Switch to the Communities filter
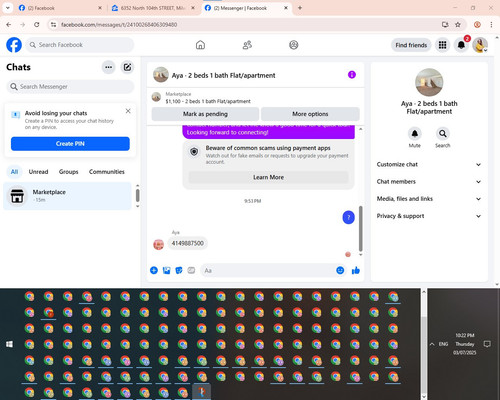500x400 pixels. point(107,172)
